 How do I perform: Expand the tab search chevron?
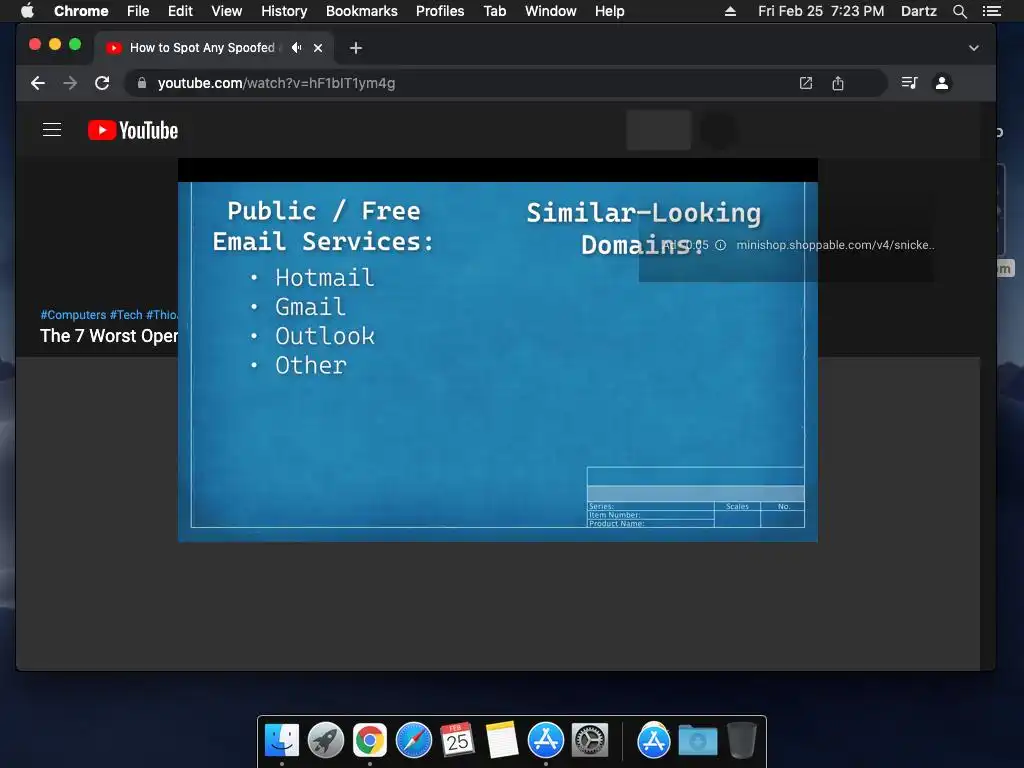point(974,48)
